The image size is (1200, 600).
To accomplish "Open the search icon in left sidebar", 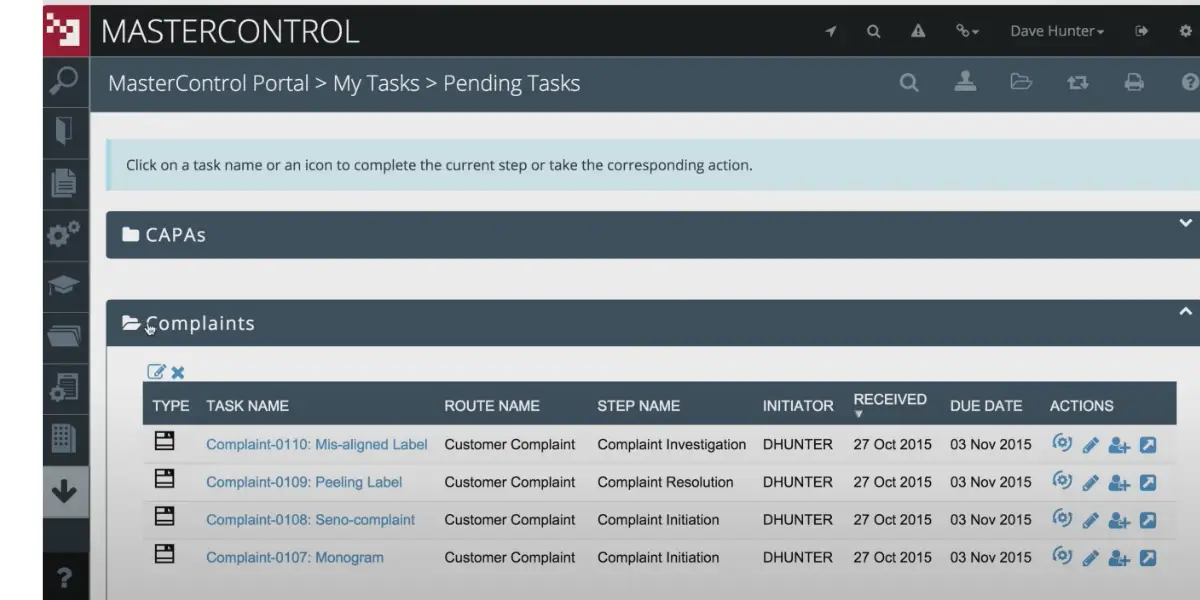I will tap(64, 81).
